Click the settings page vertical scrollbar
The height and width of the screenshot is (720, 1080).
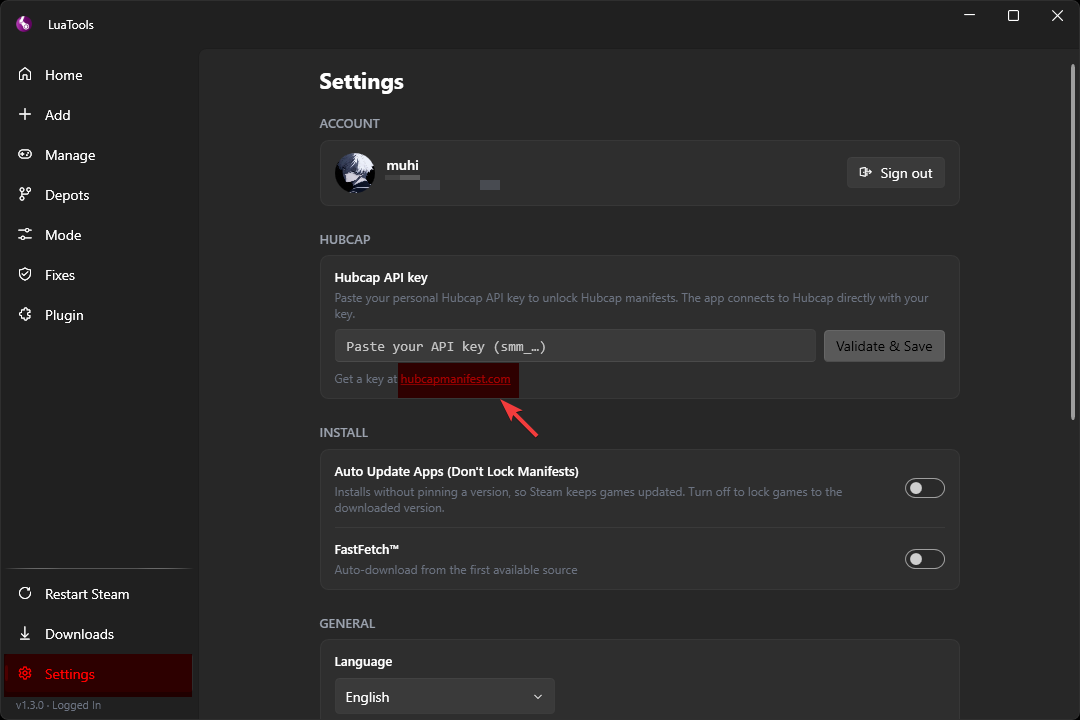coord(1072,241)
